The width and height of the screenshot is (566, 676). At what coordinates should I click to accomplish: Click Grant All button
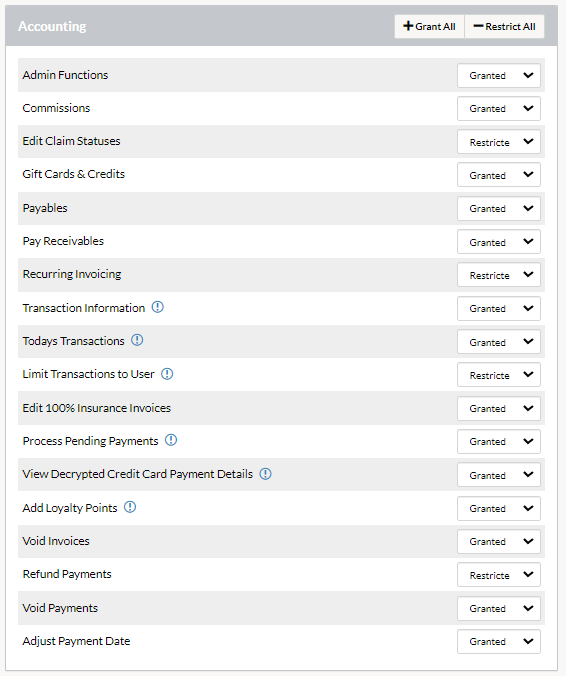point(429,27)
